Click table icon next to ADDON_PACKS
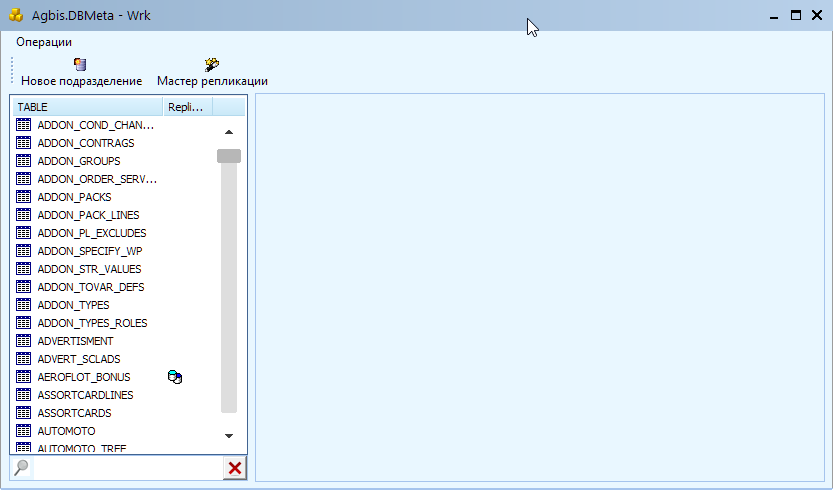 click(23, 197)
